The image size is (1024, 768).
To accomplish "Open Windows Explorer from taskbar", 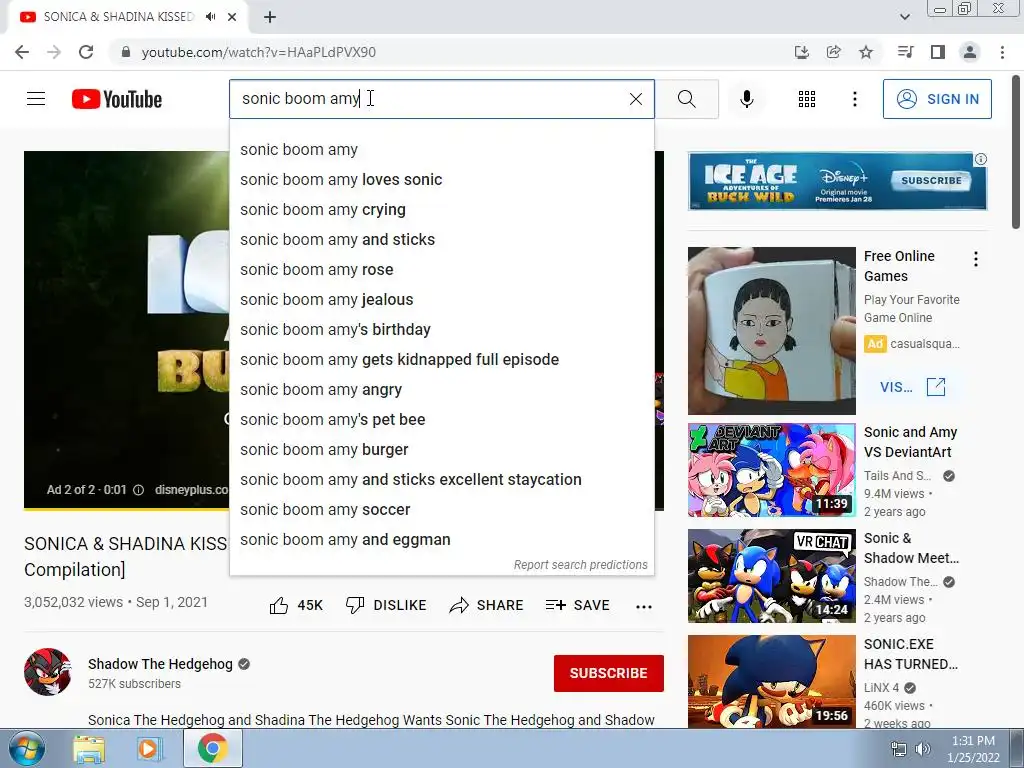I will coord(89,749).
